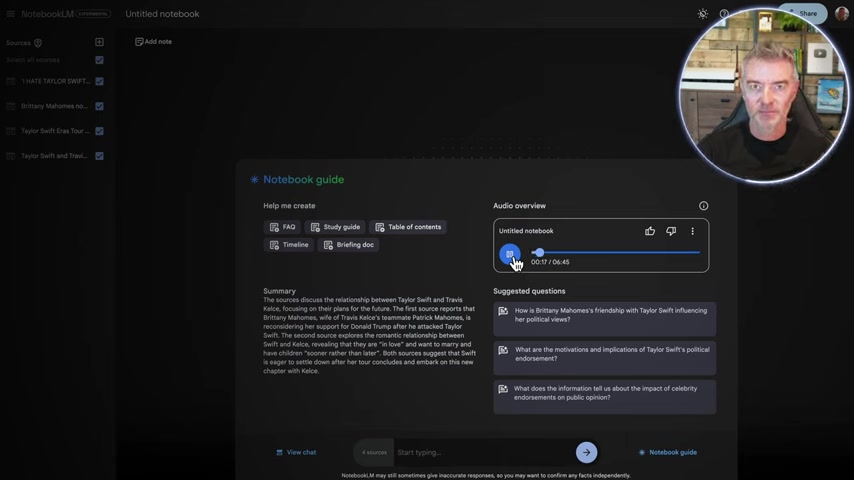Click the Add note button
The image size is (854, 480).
point(153,41)
